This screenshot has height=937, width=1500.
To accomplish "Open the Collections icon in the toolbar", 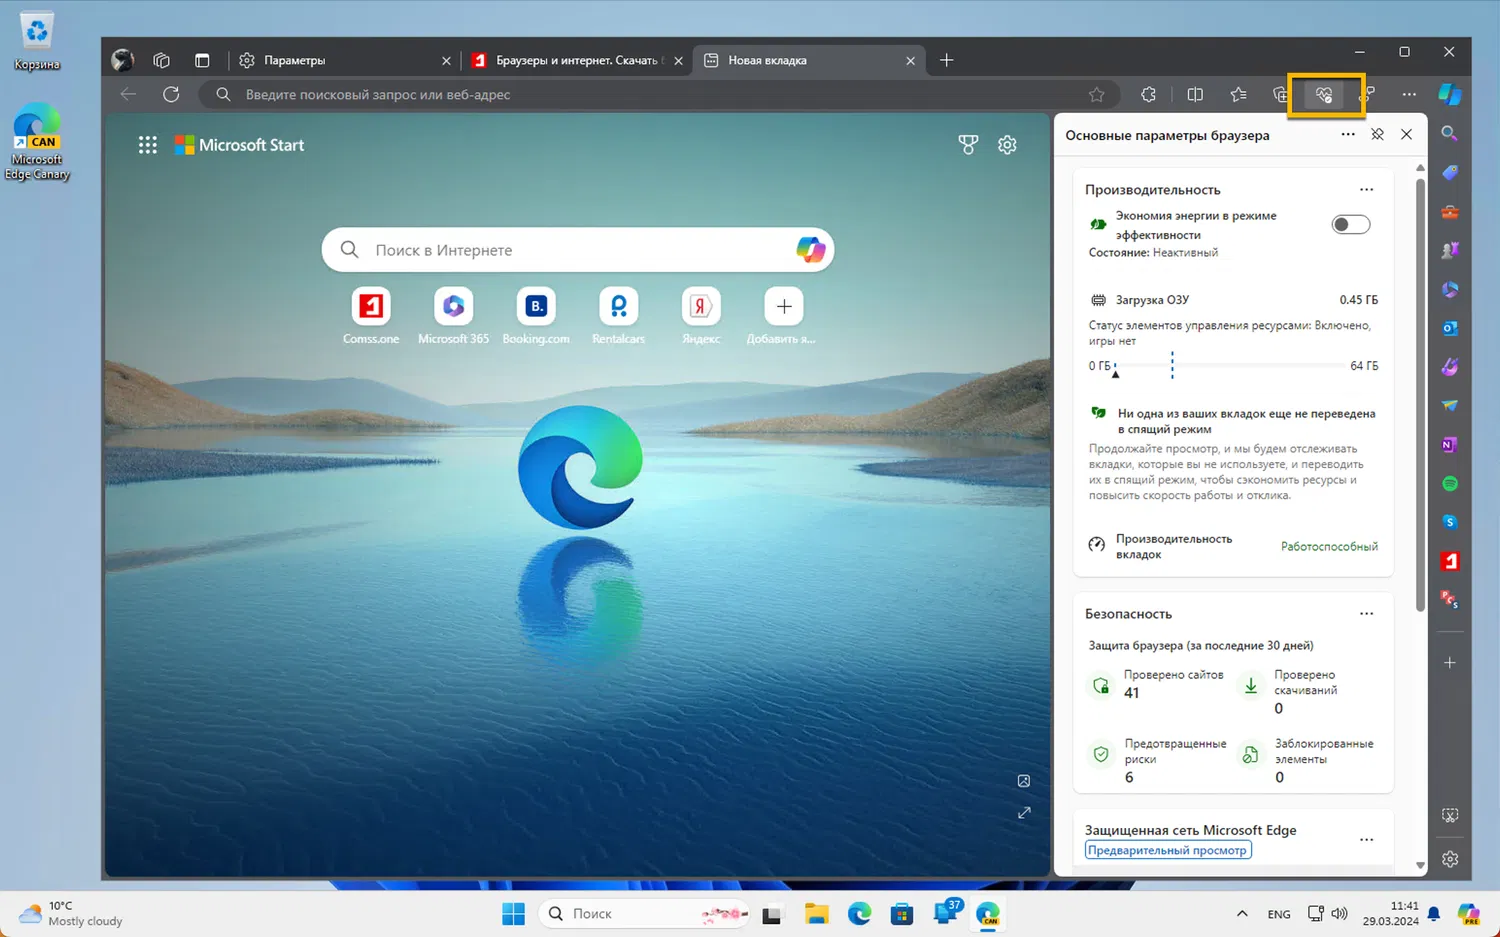I will (1280, 94).
